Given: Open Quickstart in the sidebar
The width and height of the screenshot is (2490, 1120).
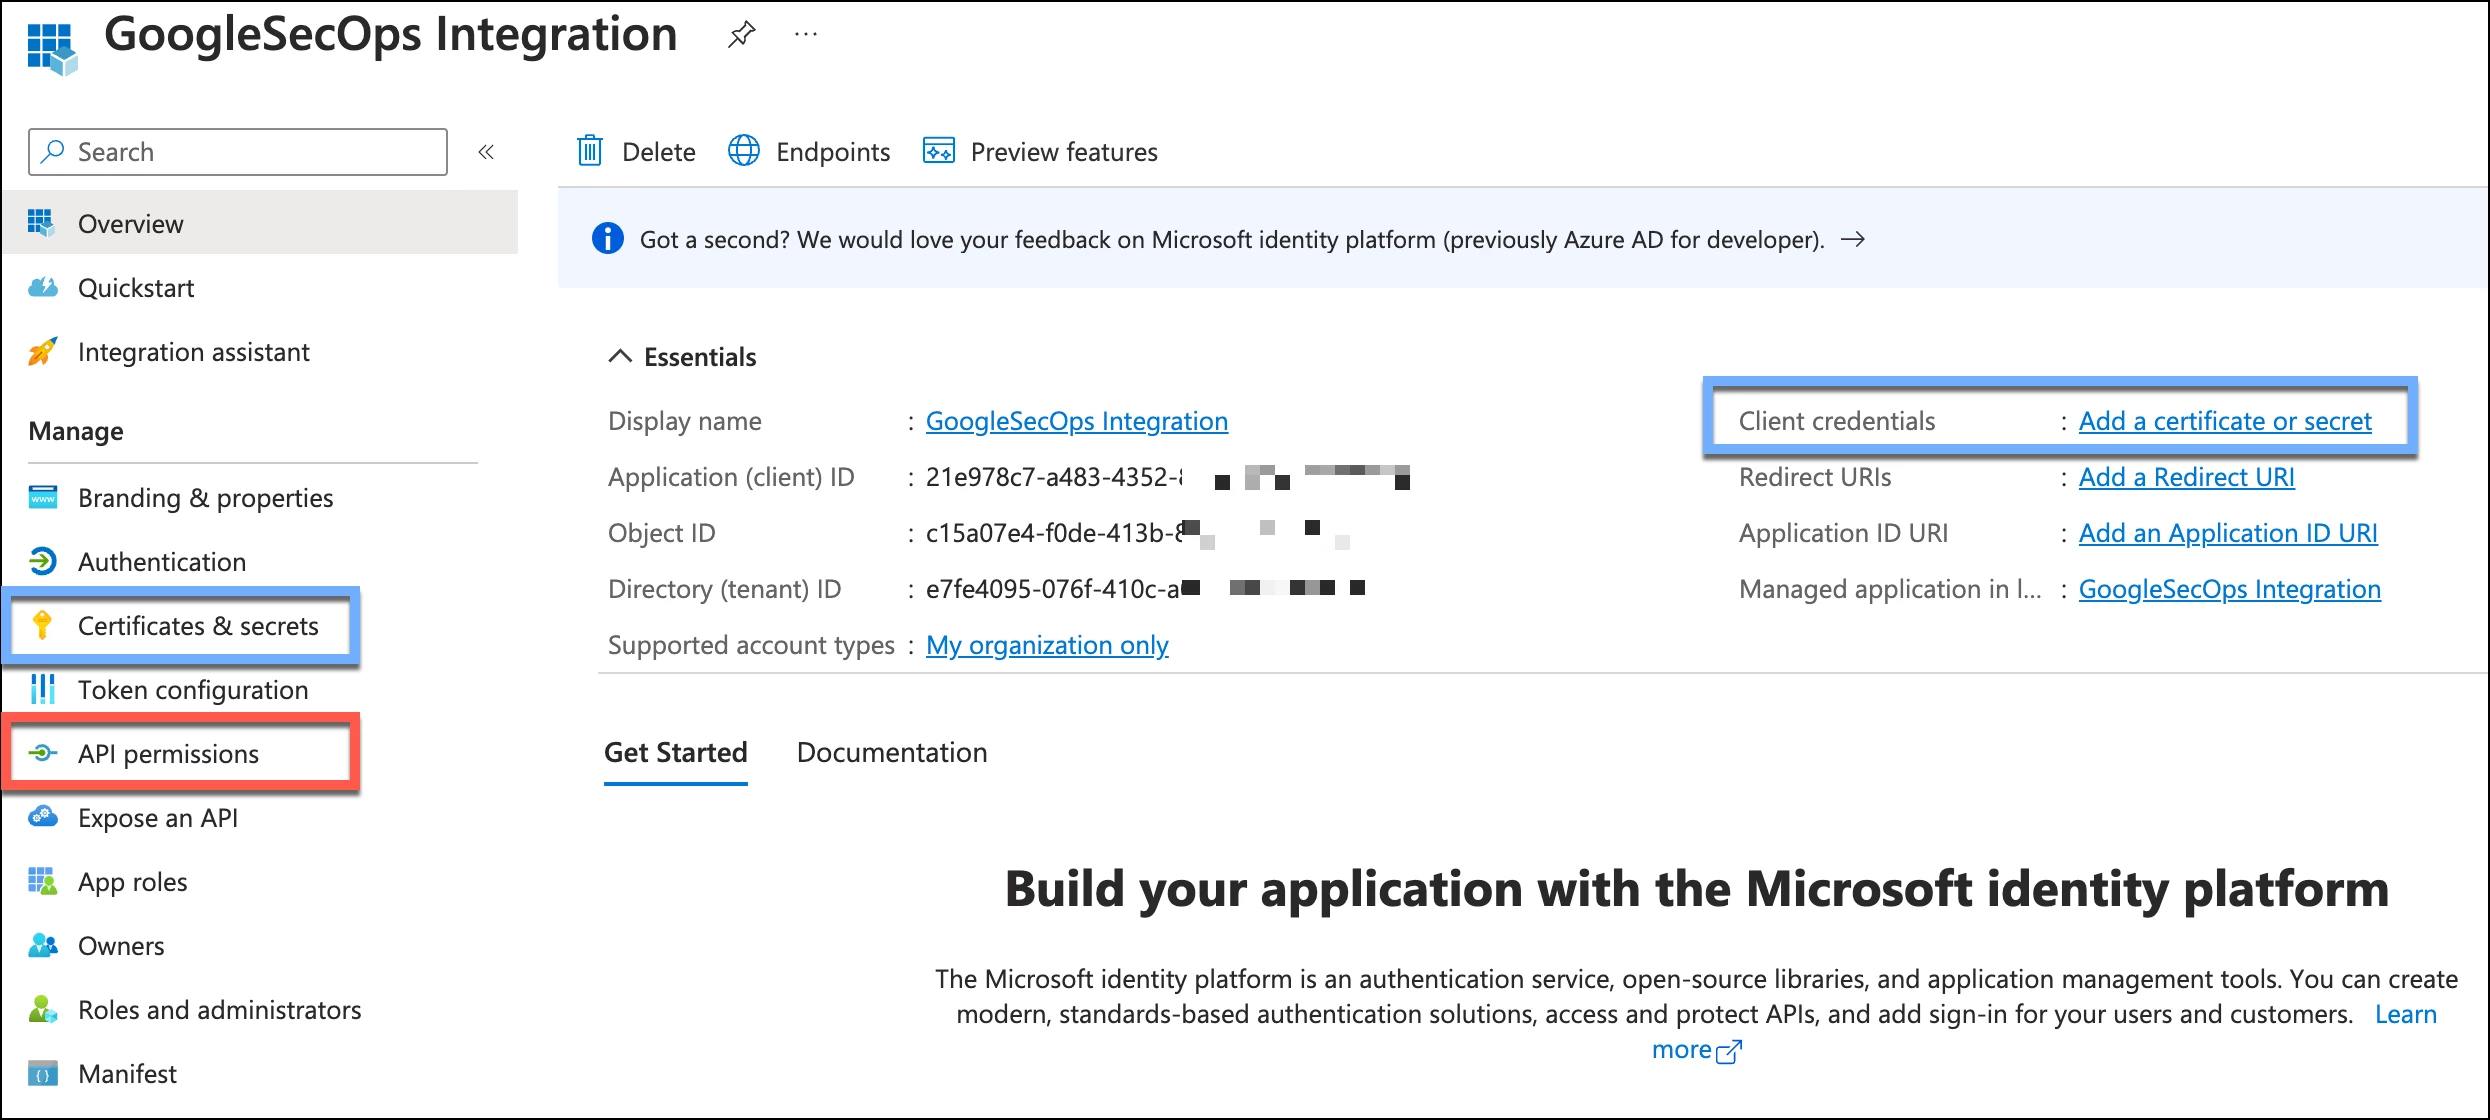Looking at the screenshot, I should coord(136,288).
